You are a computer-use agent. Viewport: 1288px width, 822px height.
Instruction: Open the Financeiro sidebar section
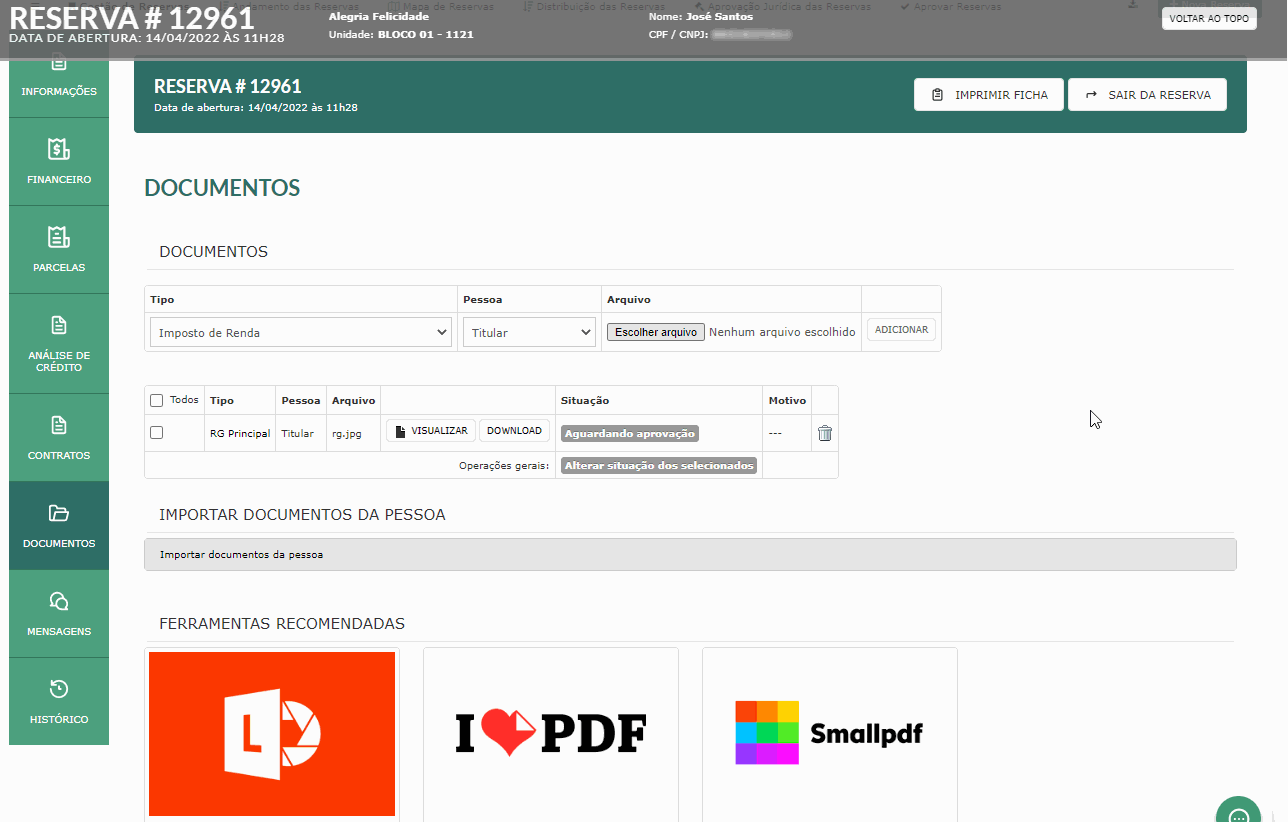(59, 162)
